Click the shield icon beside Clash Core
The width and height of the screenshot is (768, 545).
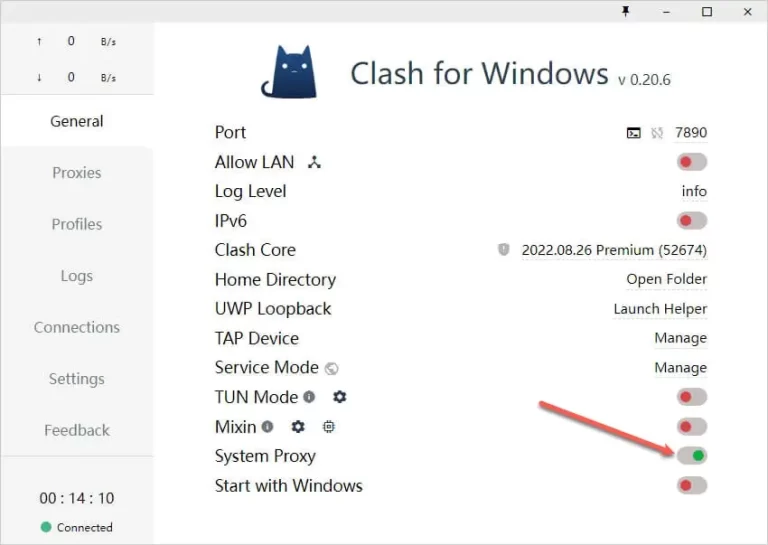[x=503, y=250]
